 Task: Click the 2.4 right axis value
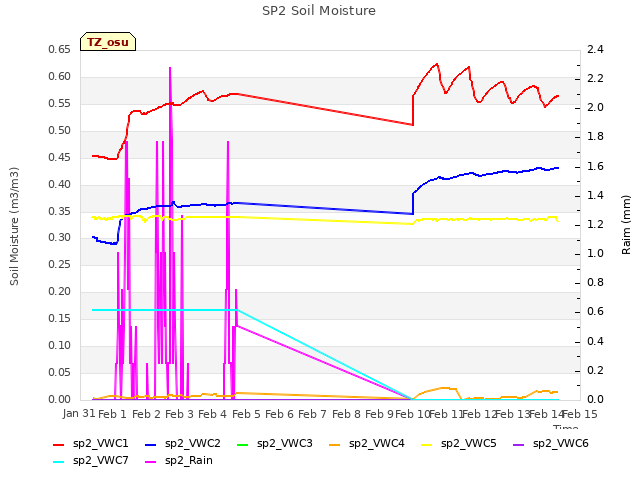(595, 50)
